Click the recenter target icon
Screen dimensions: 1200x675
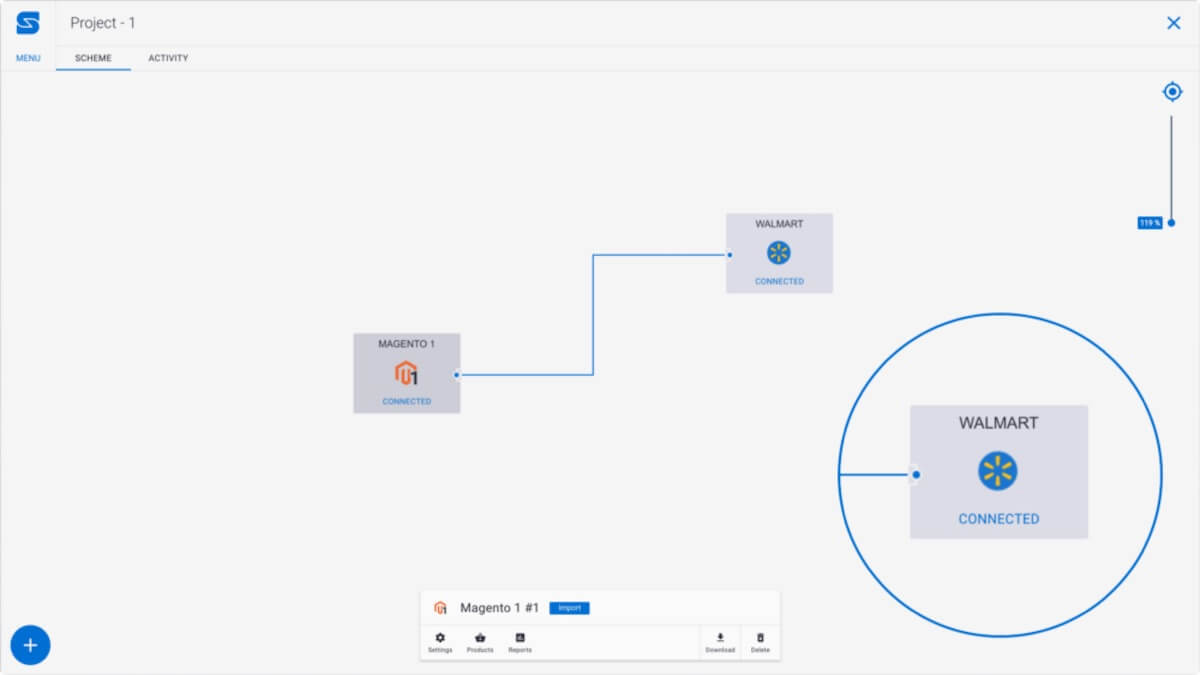click(x=1172, y=92)
